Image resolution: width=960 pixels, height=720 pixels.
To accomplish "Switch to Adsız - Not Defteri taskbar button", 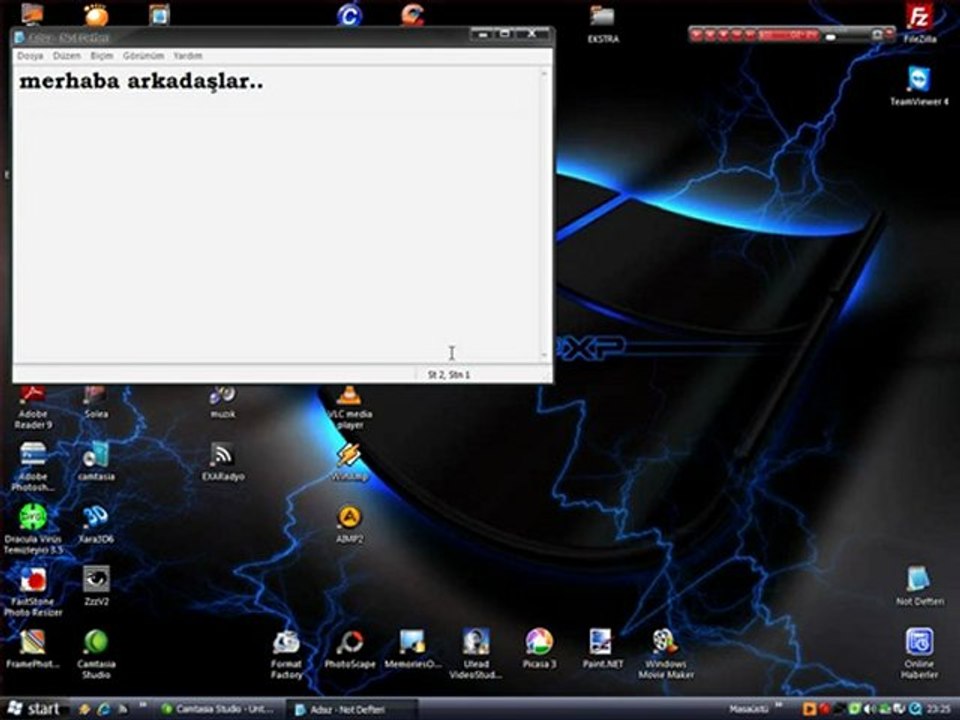I will coord(351,709).
